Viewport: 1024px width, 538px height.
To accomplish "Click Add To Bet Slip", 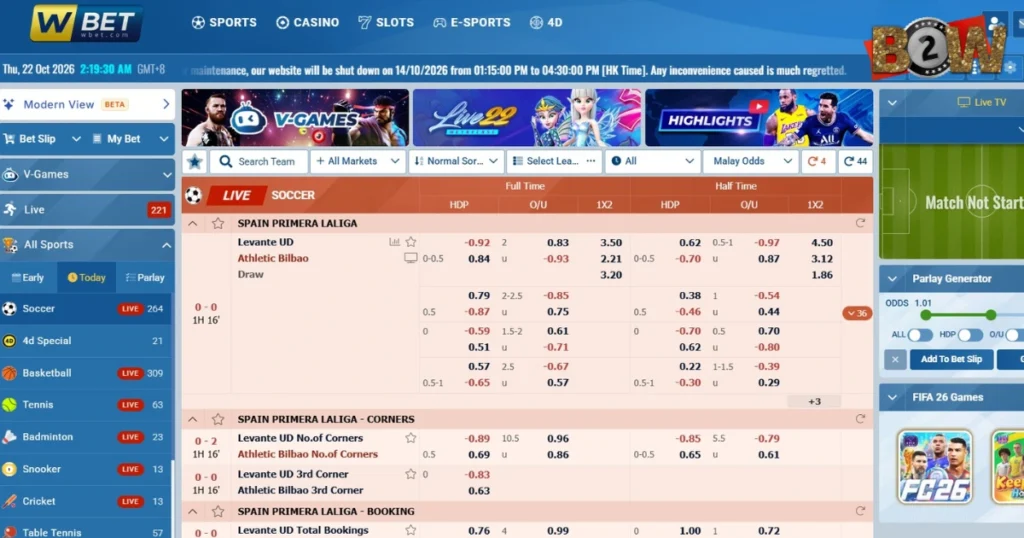I will tap(952, 359).
